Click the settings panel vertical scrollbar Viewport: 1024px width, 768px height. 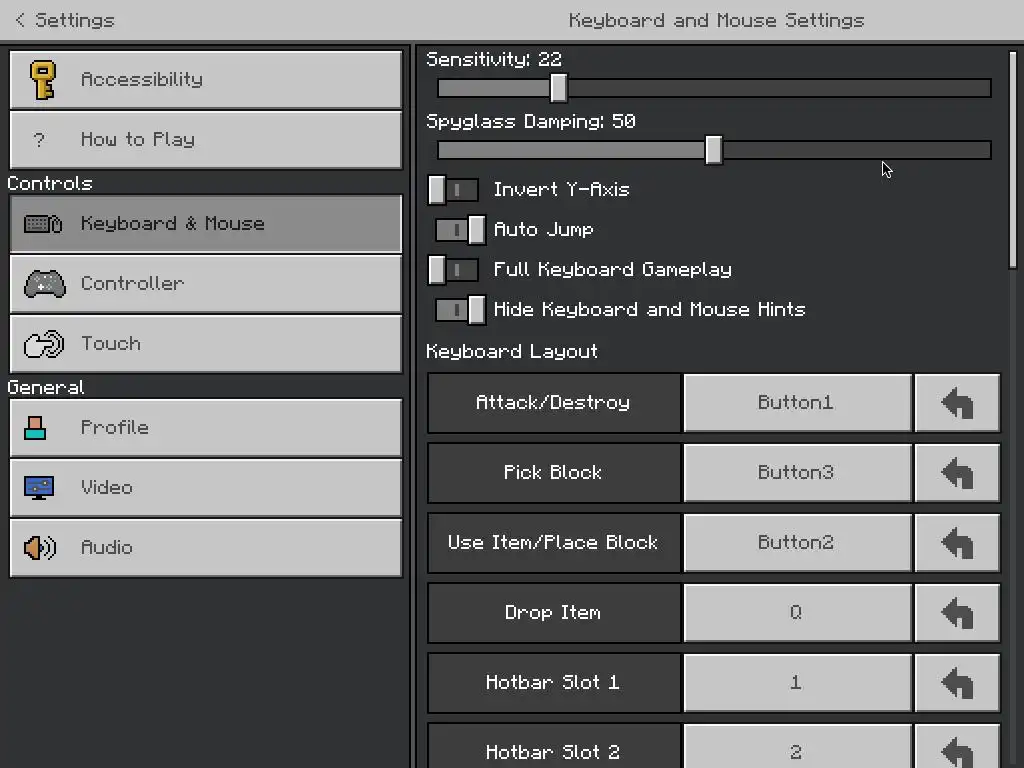[x=1013, y=160]
